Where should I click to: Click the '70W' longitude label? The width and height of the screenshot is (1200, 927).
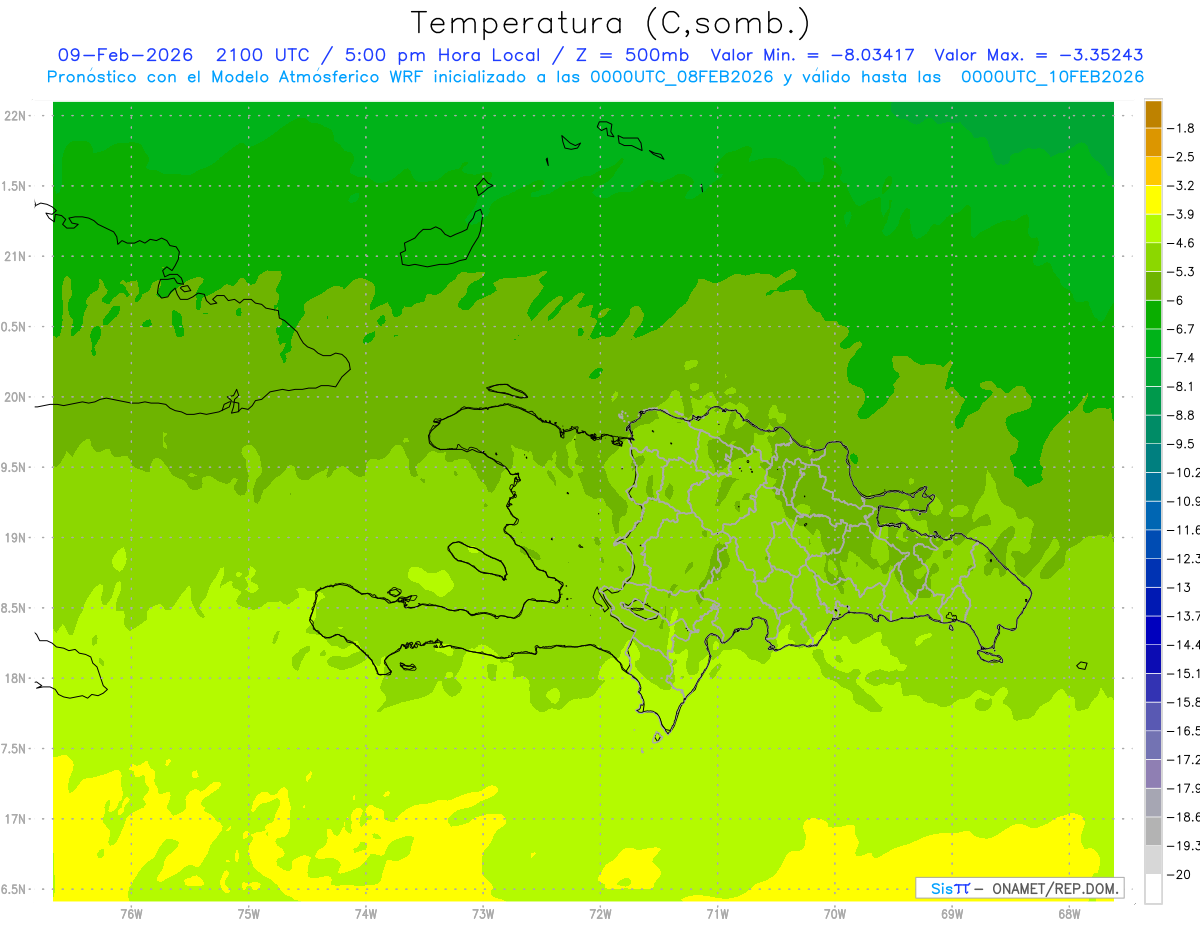835,913
